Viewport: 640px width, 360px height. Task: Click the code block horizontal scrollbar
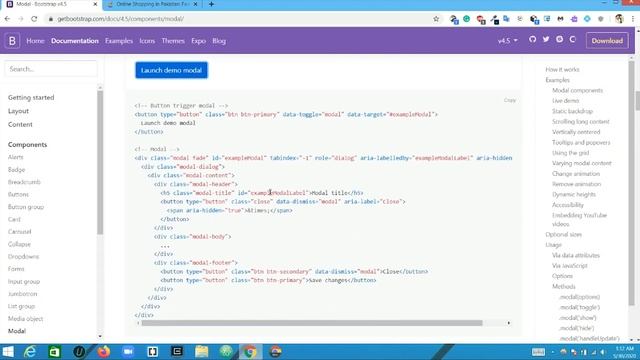click(x=312, y=323)
